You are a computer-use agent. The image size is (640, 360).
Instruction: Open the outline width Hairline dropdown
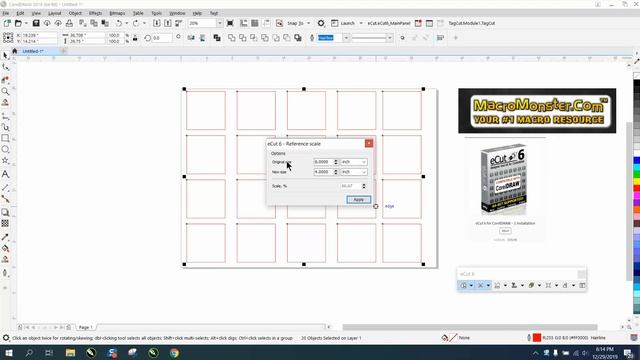tap(346, 38)
